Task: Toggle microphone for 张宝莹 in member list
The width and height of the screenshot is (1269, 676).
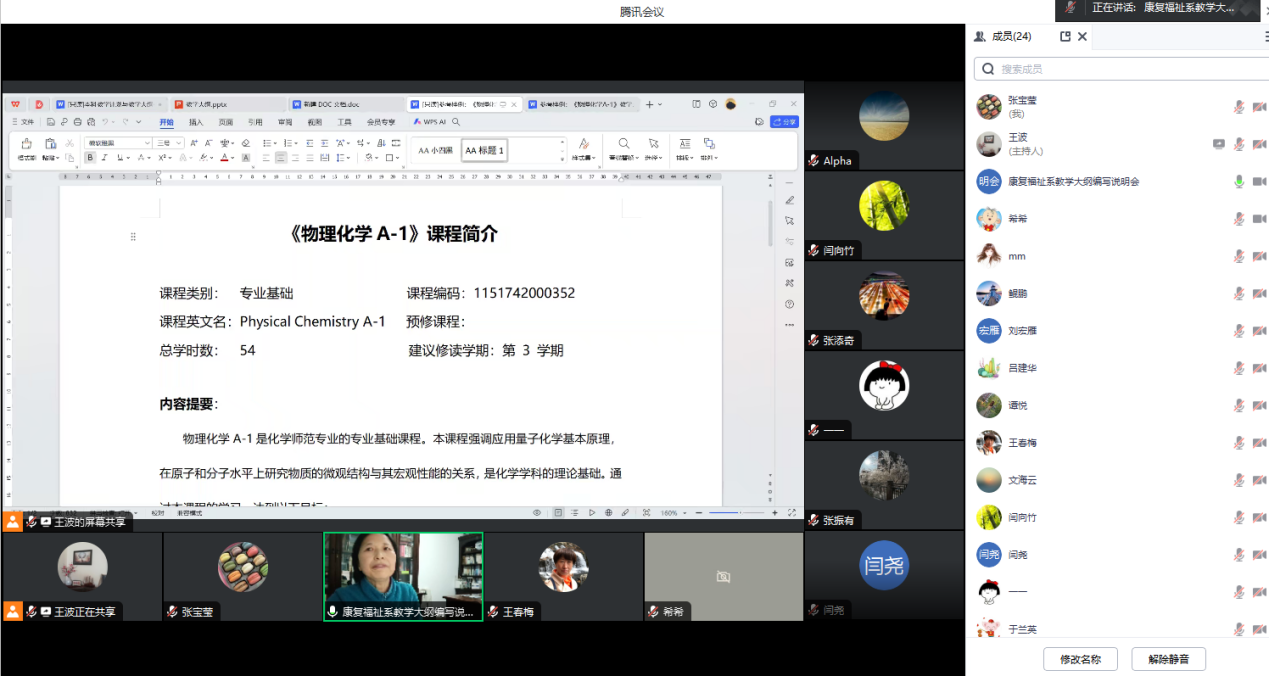Action: [1239, 106]
